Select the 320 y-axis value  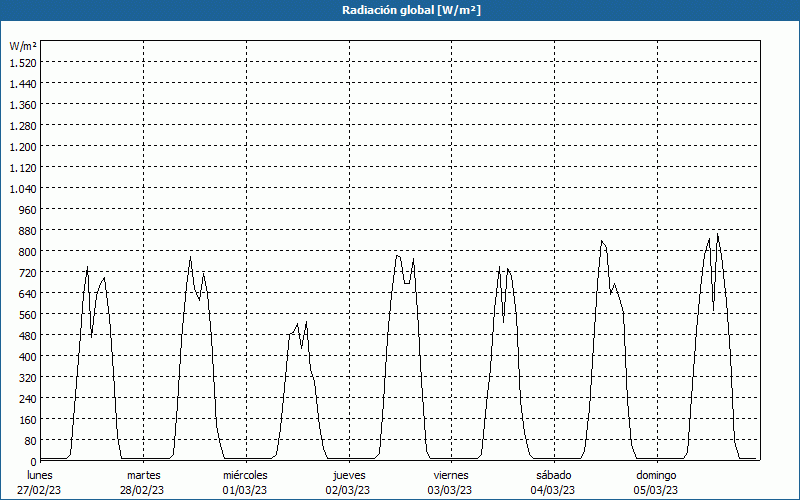click(28, 378)
